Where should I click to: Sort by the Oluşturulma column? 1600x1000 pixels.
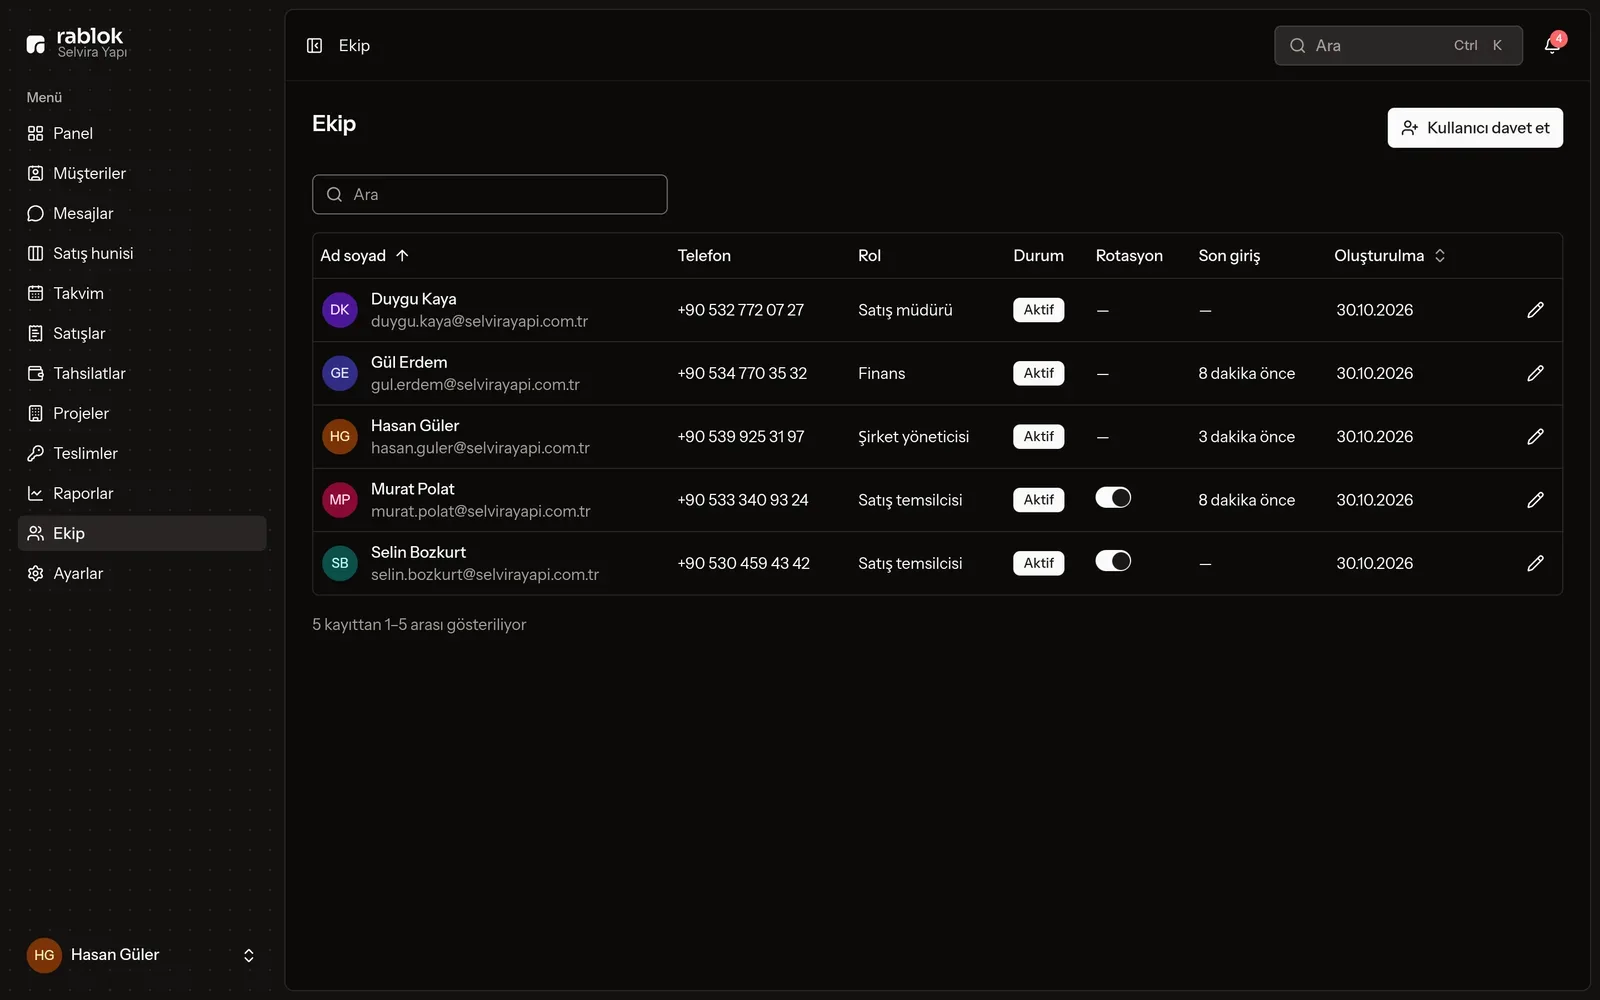[1390, 256]
